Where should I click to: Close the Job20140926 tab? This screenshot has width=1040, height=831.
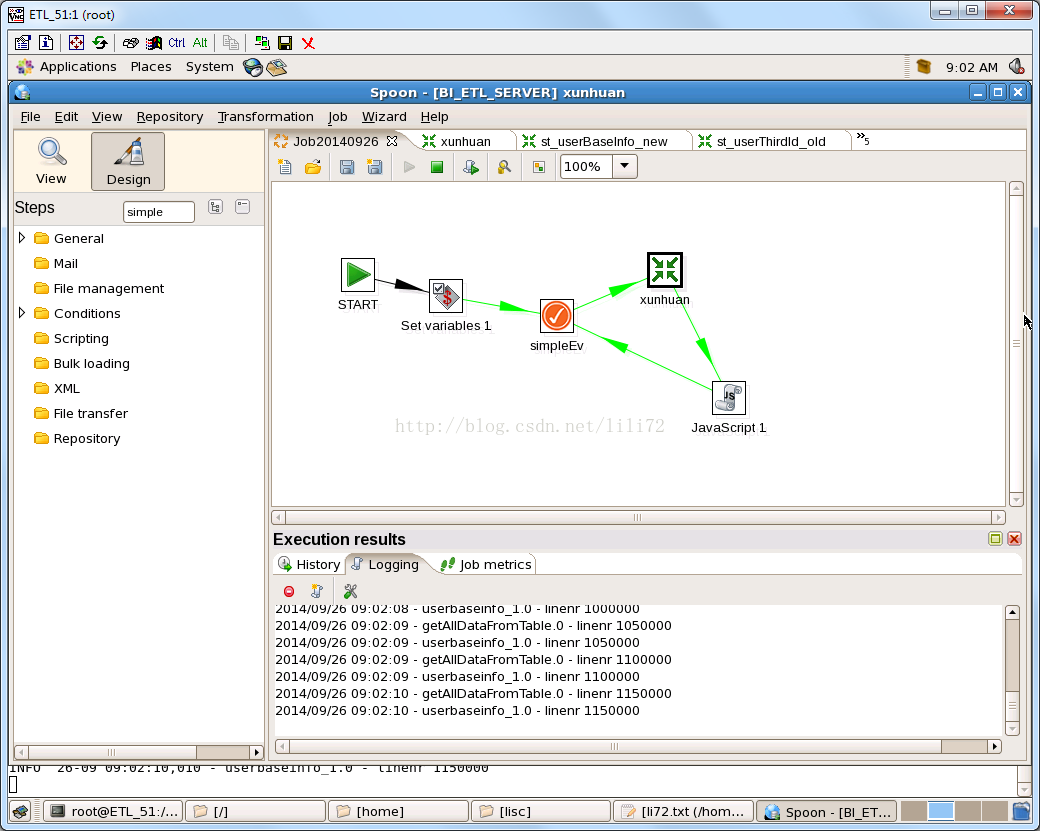coord(392,141)
